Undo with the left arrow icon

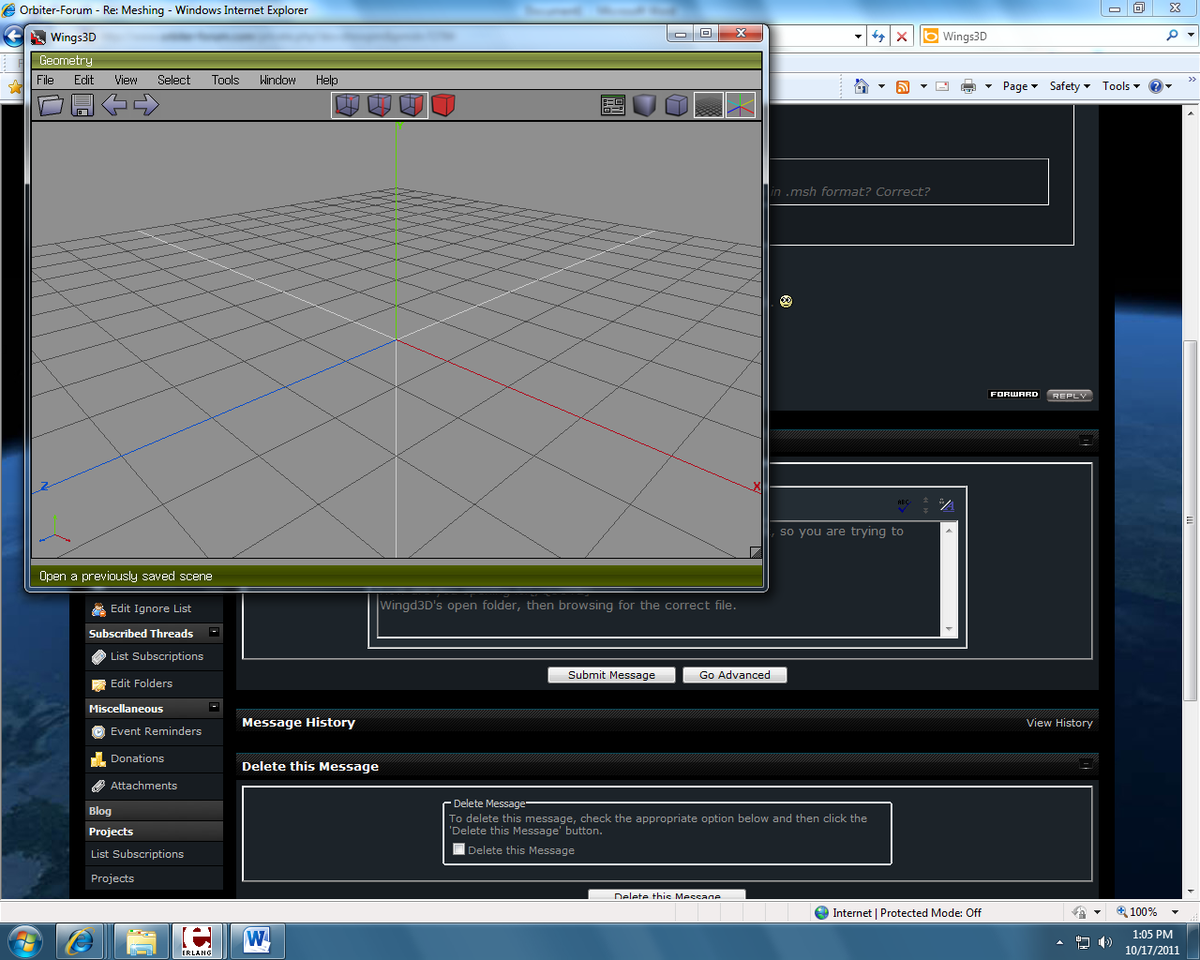click(x=114, y=105)
